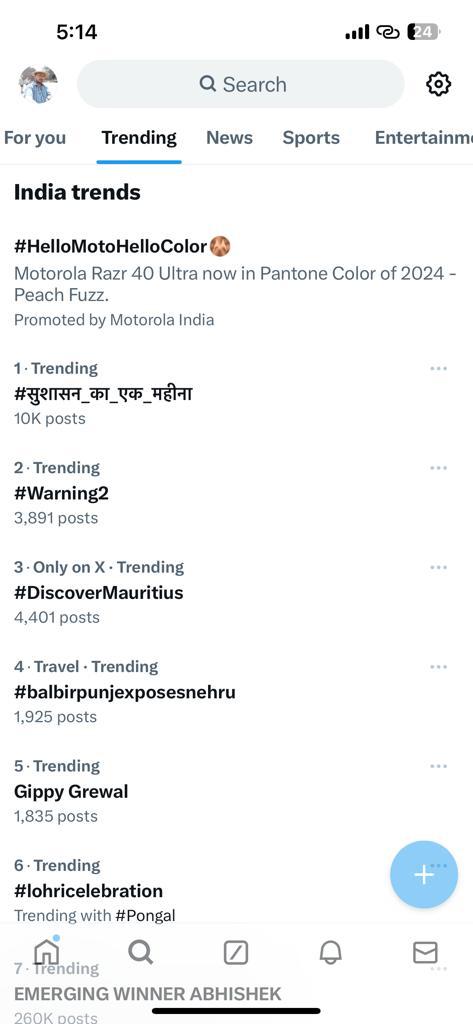
Task: Open more options for first Hindi trend
Action: [x=438, y=369]
